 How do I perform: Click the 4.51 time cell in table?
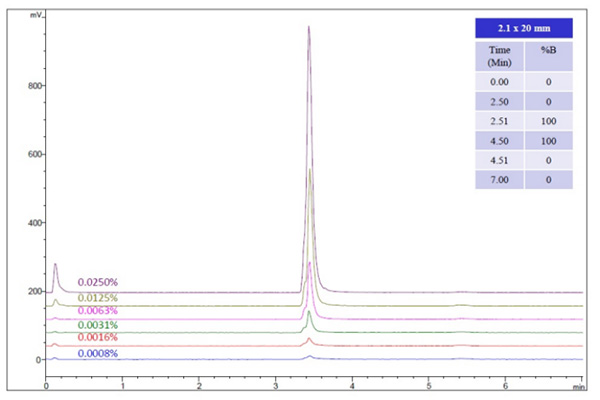pos(499,160)
